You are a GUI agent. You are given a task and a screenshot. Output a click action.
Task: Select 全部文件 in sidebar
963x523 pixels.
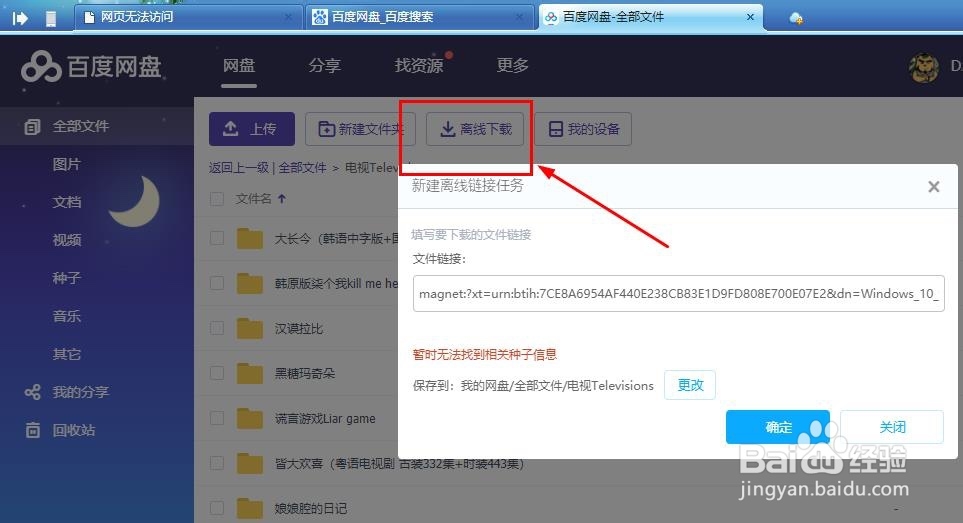click(97, 126)
